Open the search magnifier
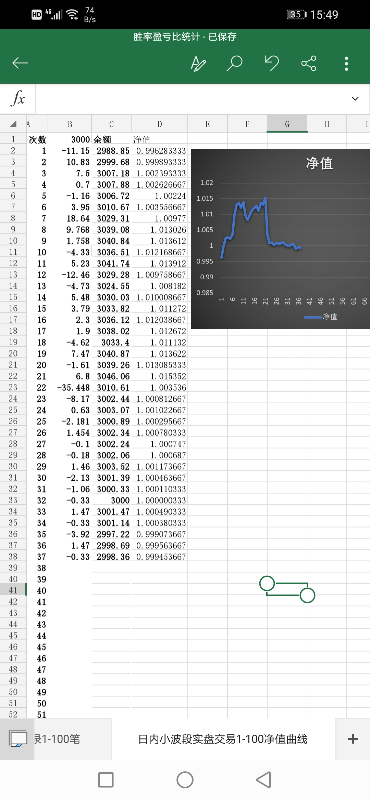Viewport: 370px width, 800px height. (x=235, y=63)
